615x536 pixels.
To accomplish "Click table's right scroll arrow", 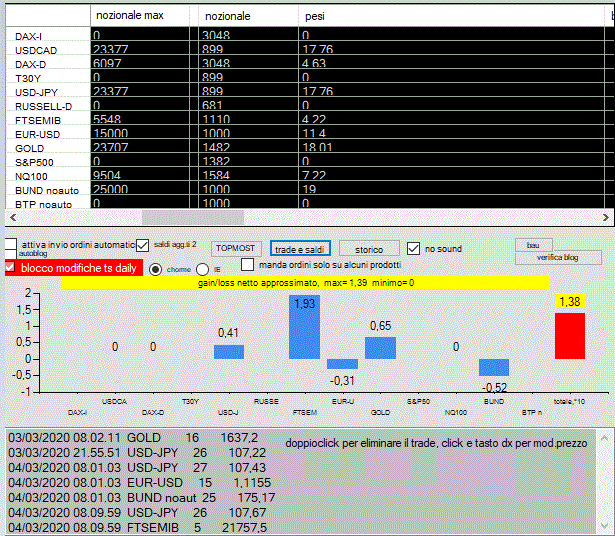I will point(606,217).
